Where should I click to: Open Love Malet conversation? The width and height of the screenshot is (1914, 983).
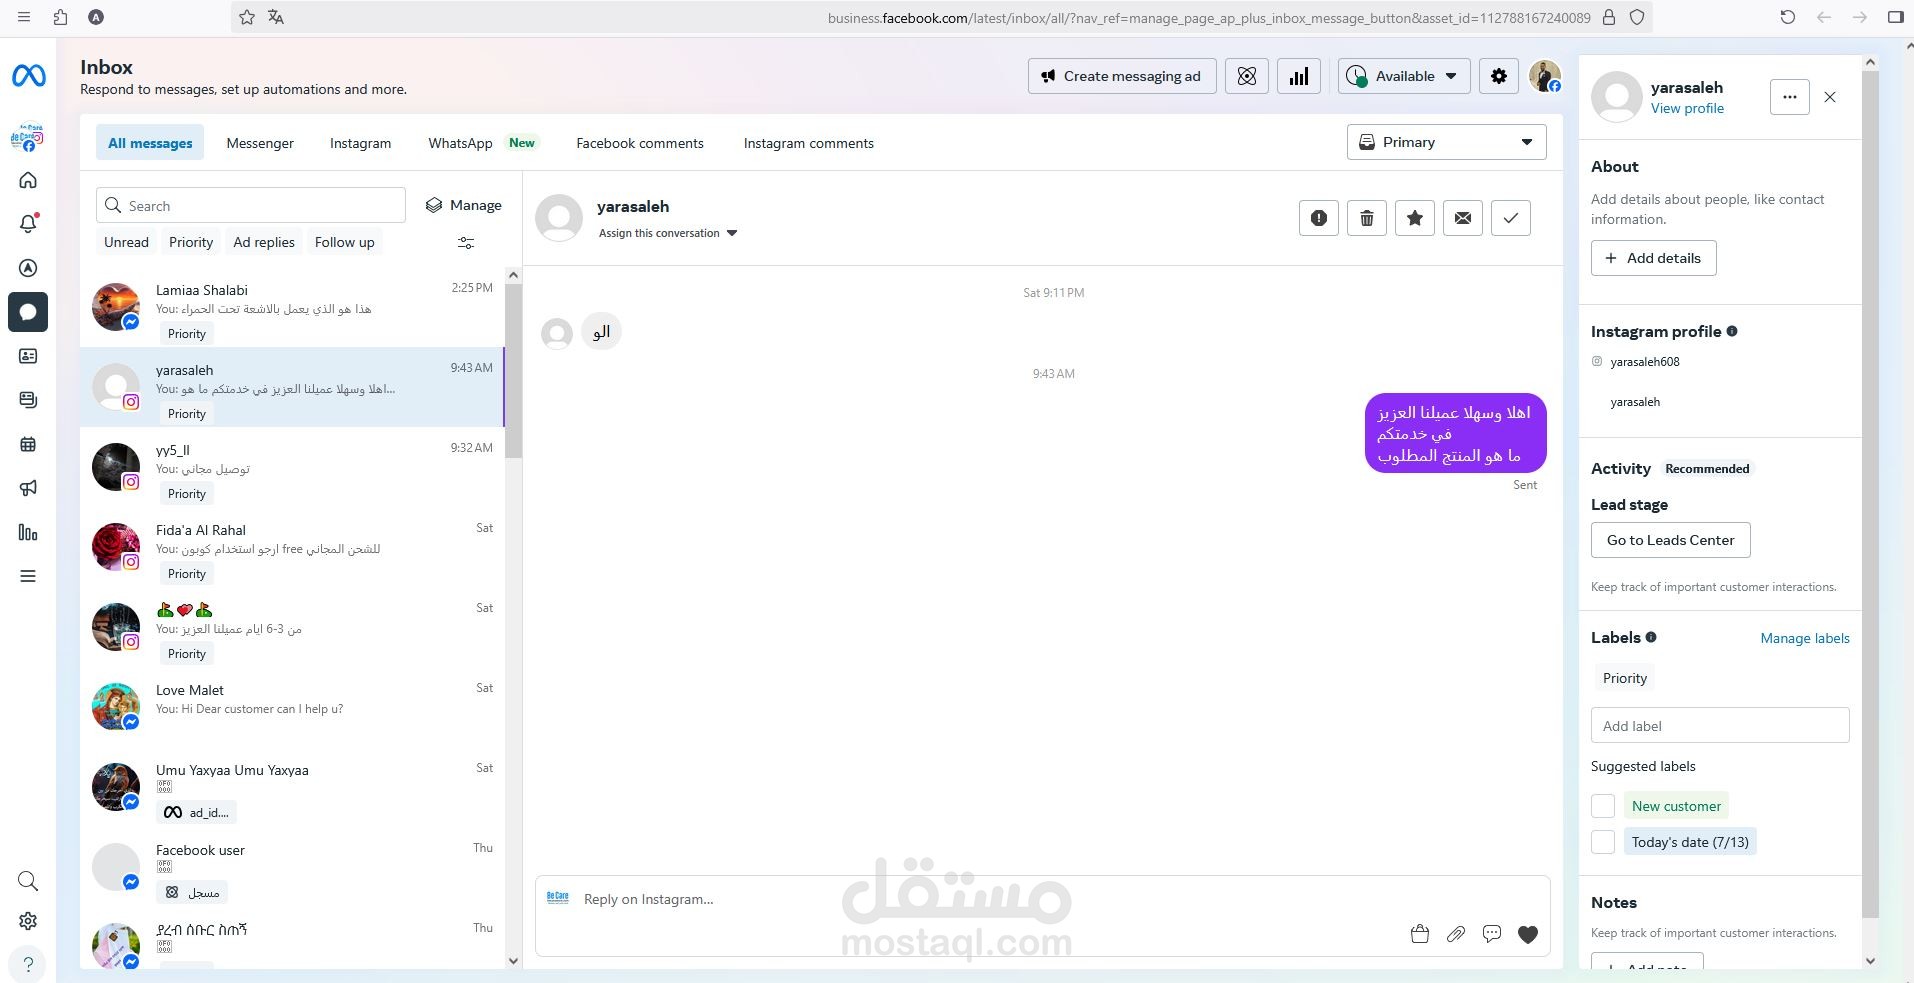292,708
